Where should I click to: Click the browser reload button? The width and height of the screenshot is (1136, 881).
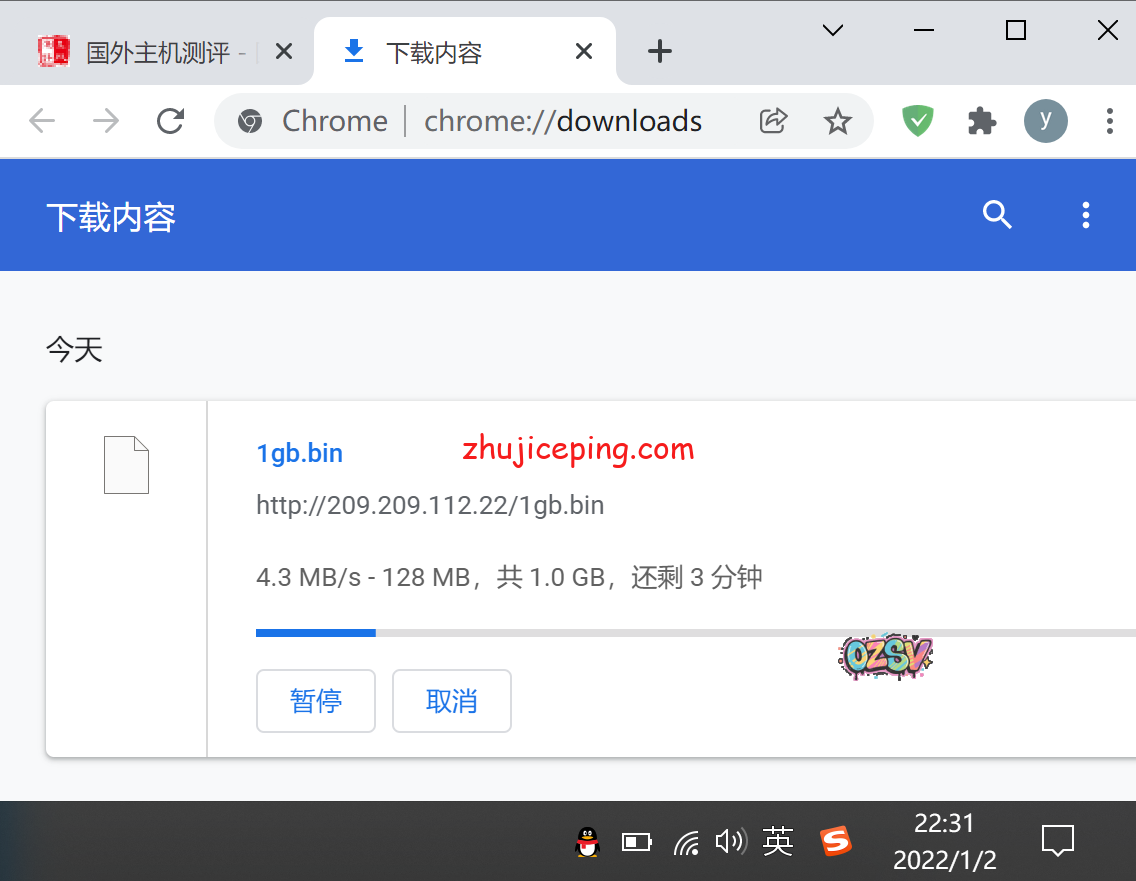[171, 121]
